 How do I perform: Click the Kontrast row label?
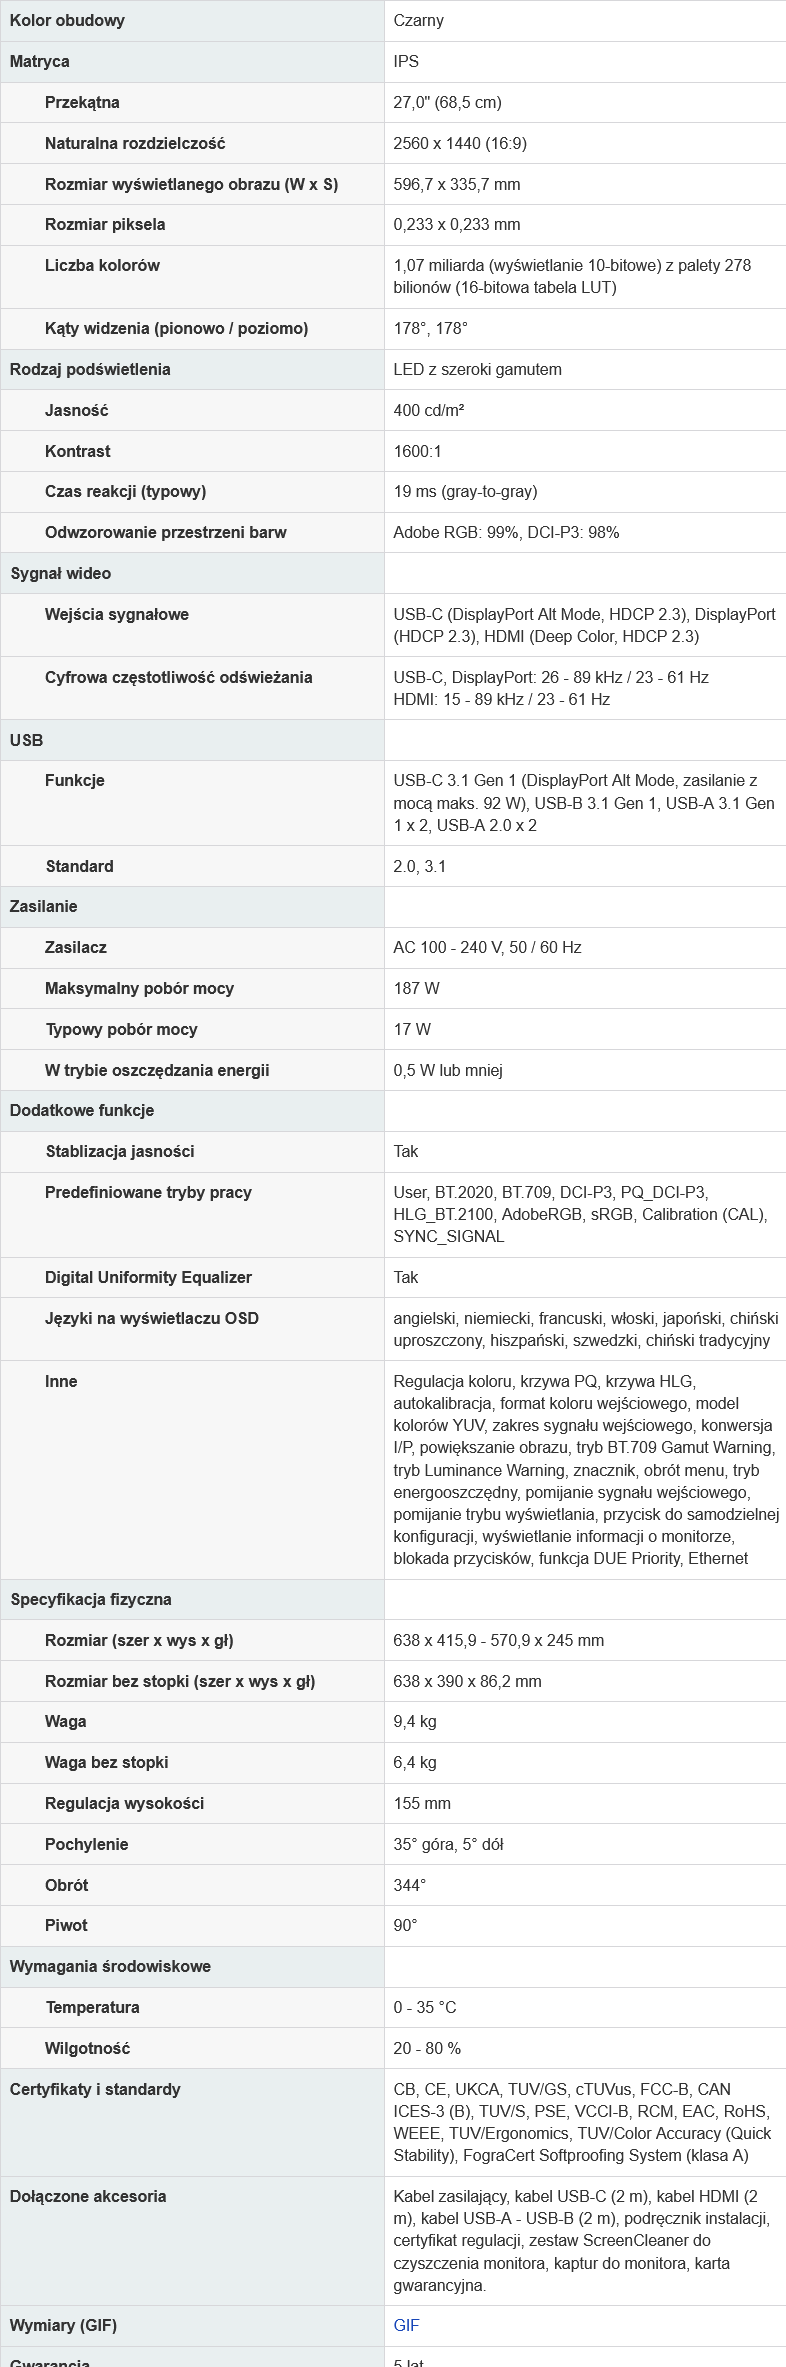[x=78, y=451]
